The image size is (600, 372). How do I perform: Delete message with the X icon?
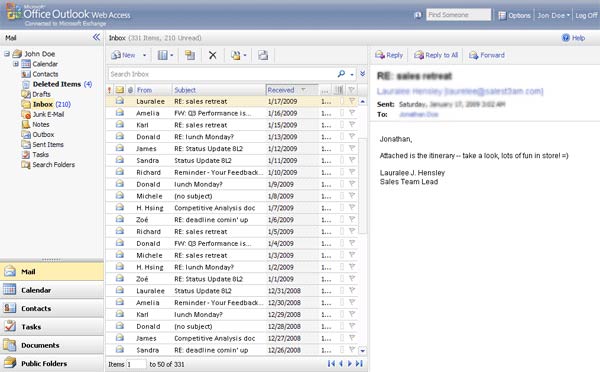212,55
